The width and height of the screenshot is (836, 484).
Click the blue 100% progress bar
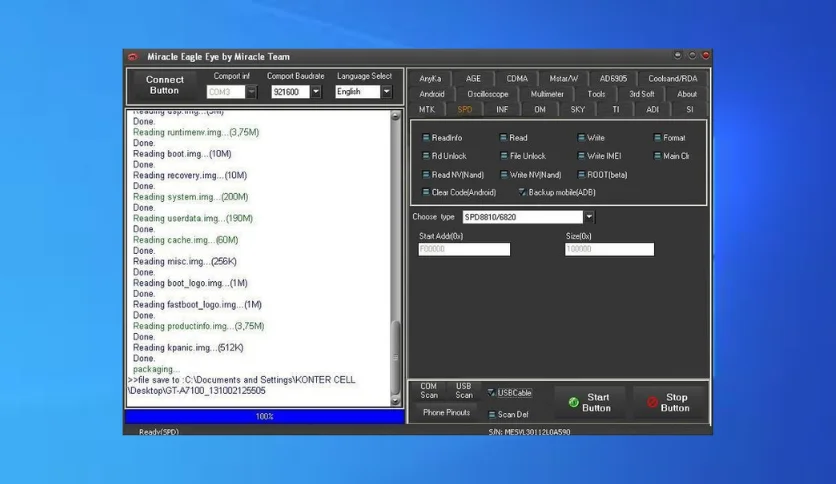click(x=264, y=416)
